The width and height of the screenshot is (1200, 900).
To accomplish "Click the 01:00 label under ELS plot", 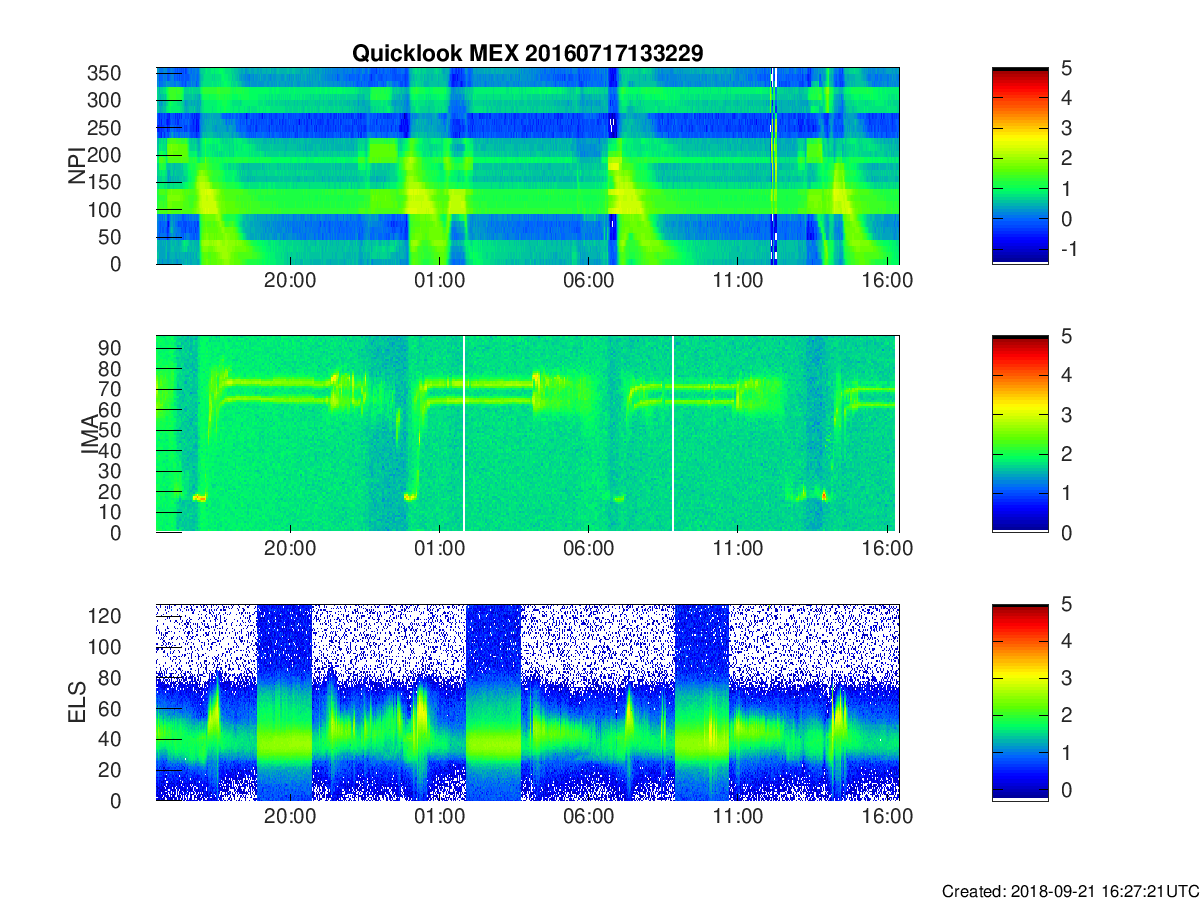I will click(x=439, y=818).
